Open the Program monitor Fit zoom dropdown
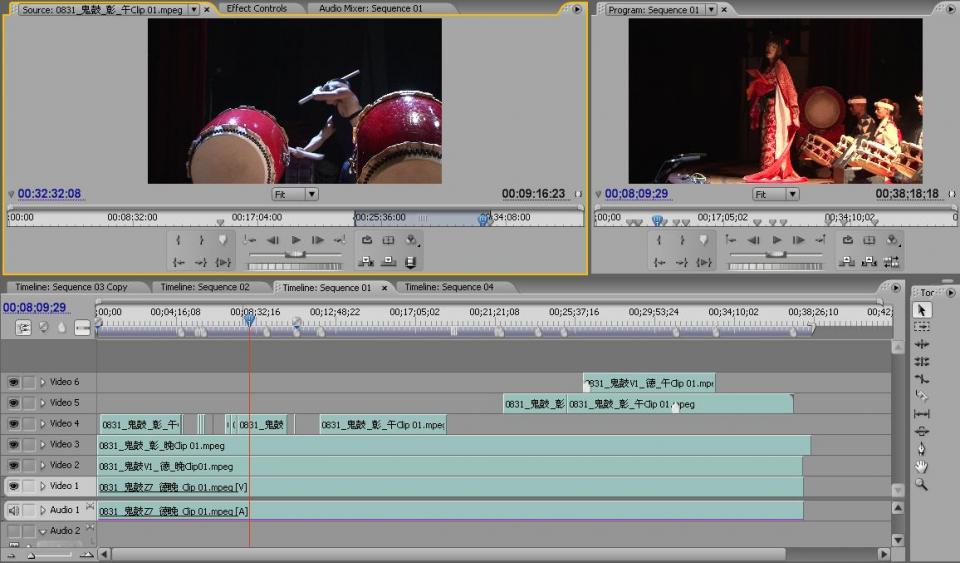 [776, 194]
